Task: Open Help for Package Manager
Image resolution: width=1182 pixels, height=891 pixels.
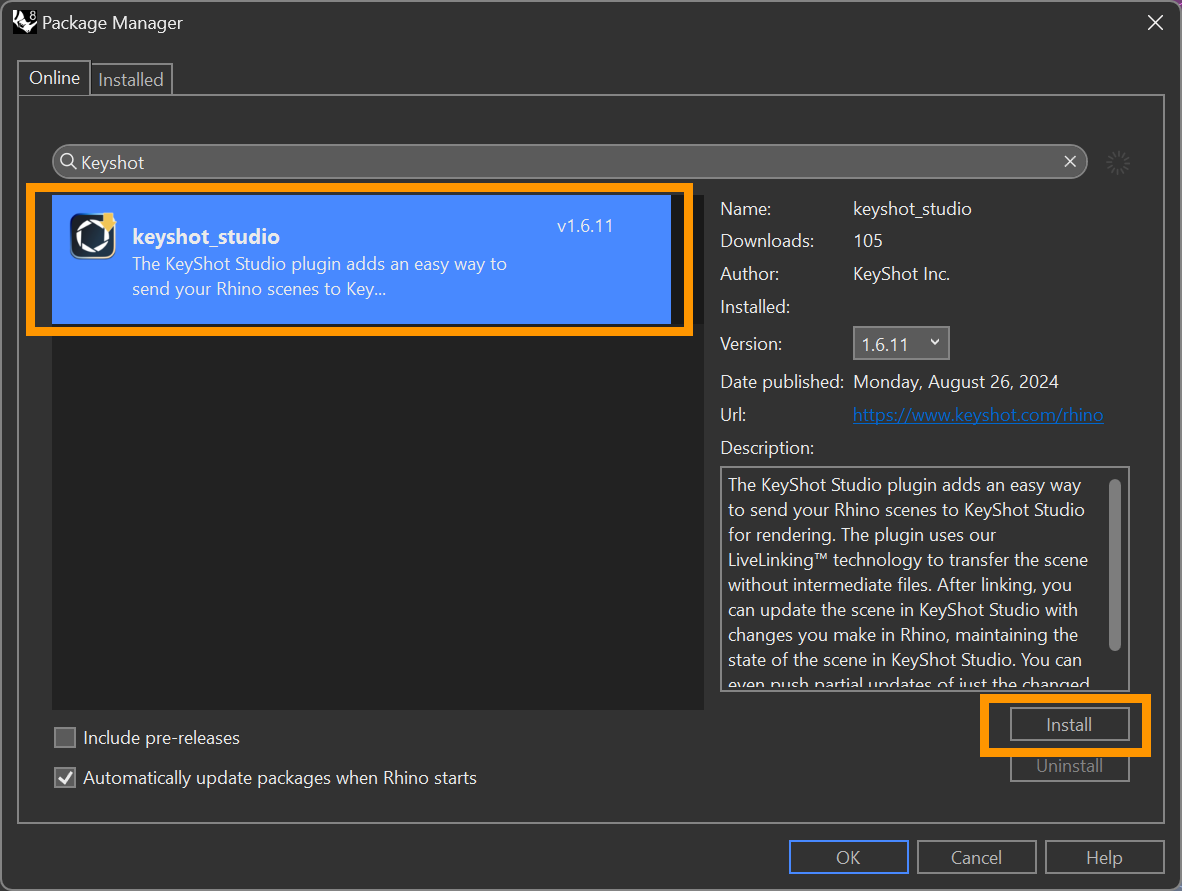Action: 1104,857
